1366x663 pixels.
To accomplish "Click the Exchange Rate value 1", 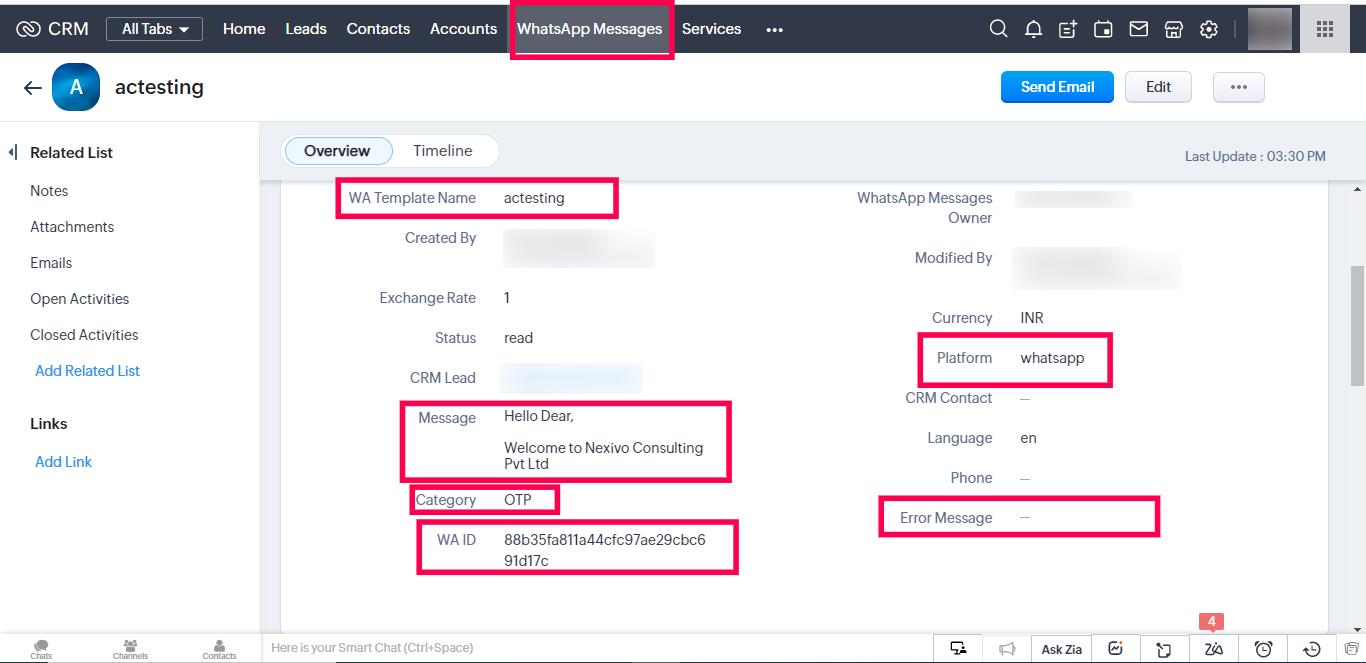I will pos(507,298).
